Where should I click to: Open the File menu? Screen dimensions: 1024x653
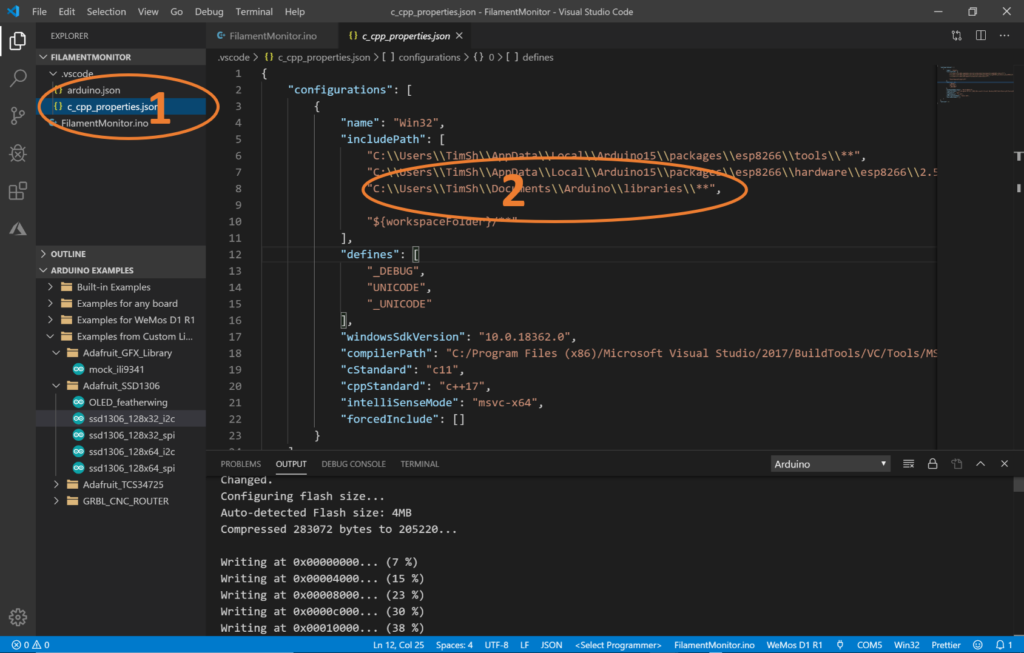(39, 12)
